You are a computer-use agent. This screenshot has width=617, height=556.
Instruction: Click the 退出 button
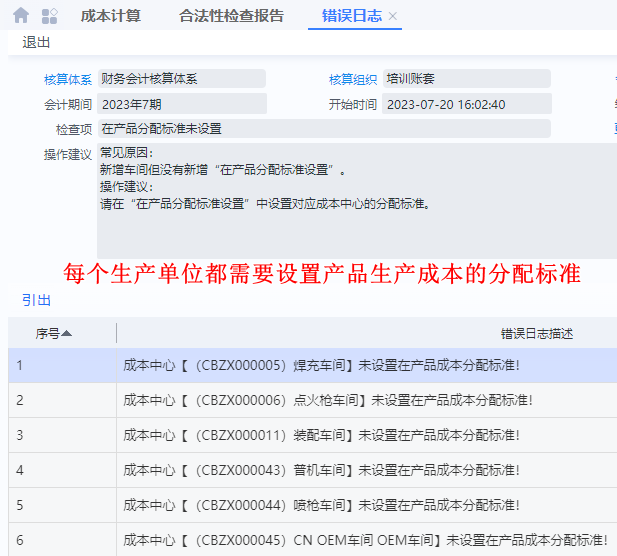(36, 42)
